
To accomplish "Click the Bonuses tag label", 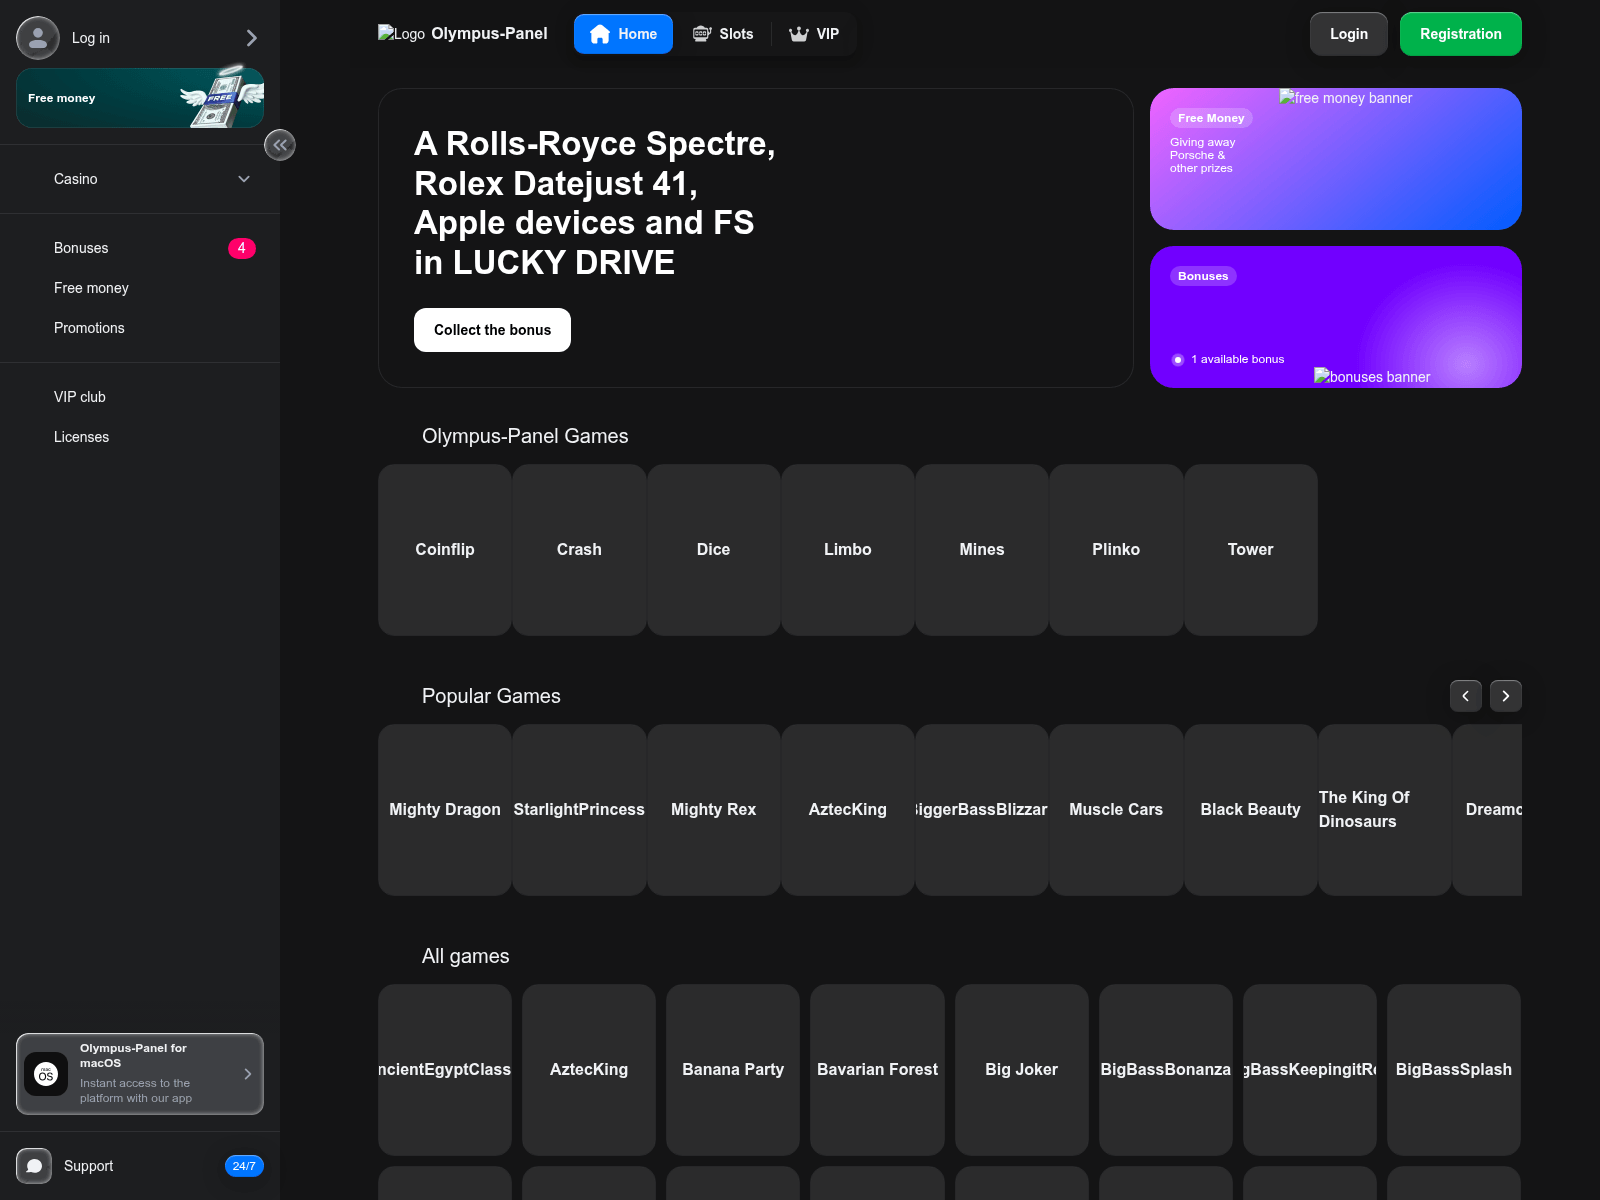I will [x=1203, y=276].
